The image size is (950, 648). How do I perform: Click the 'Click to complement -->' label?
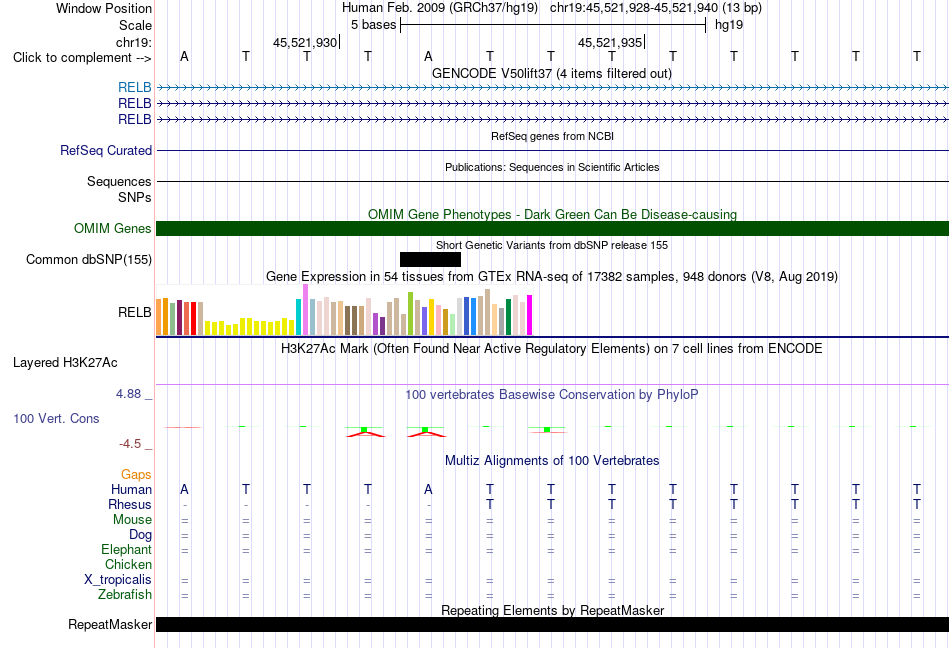click(82, 58)
